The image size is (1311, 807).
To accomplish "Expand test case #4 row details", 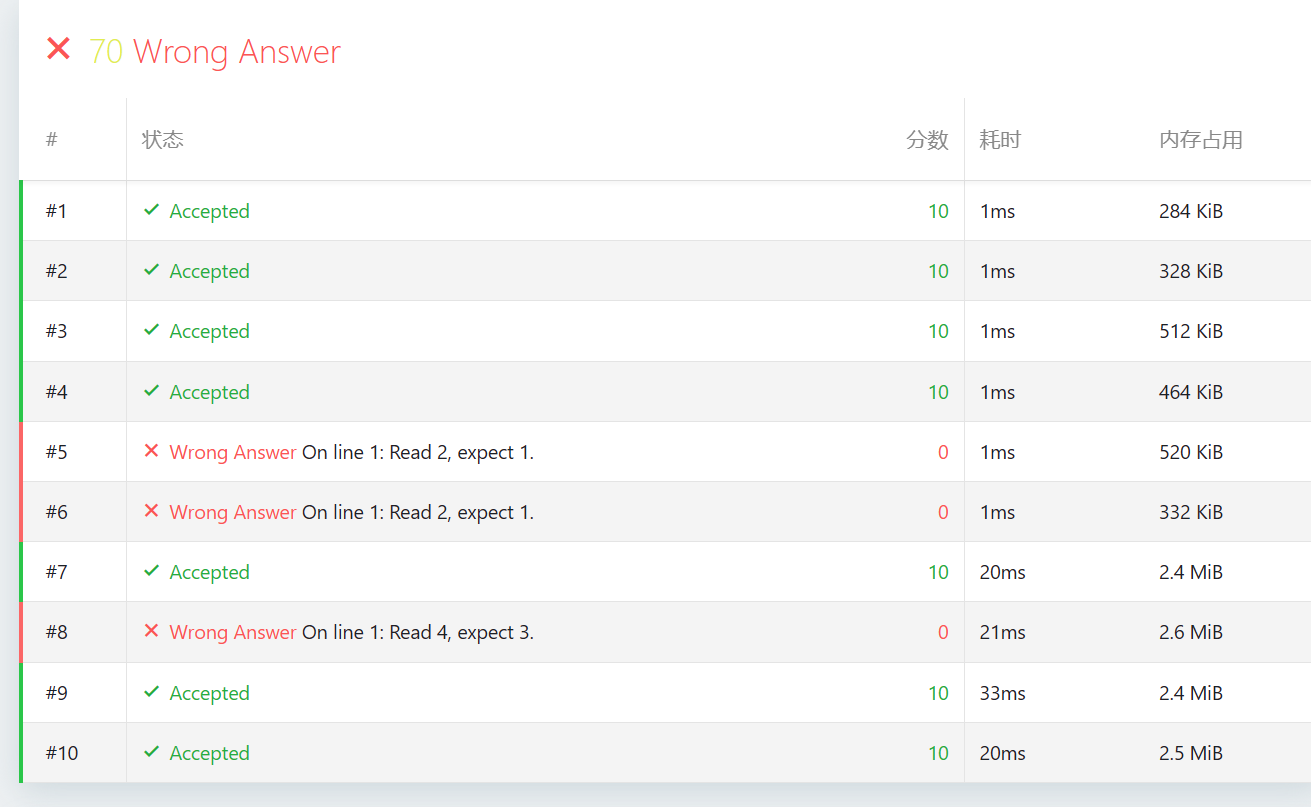I will [57, 392].
